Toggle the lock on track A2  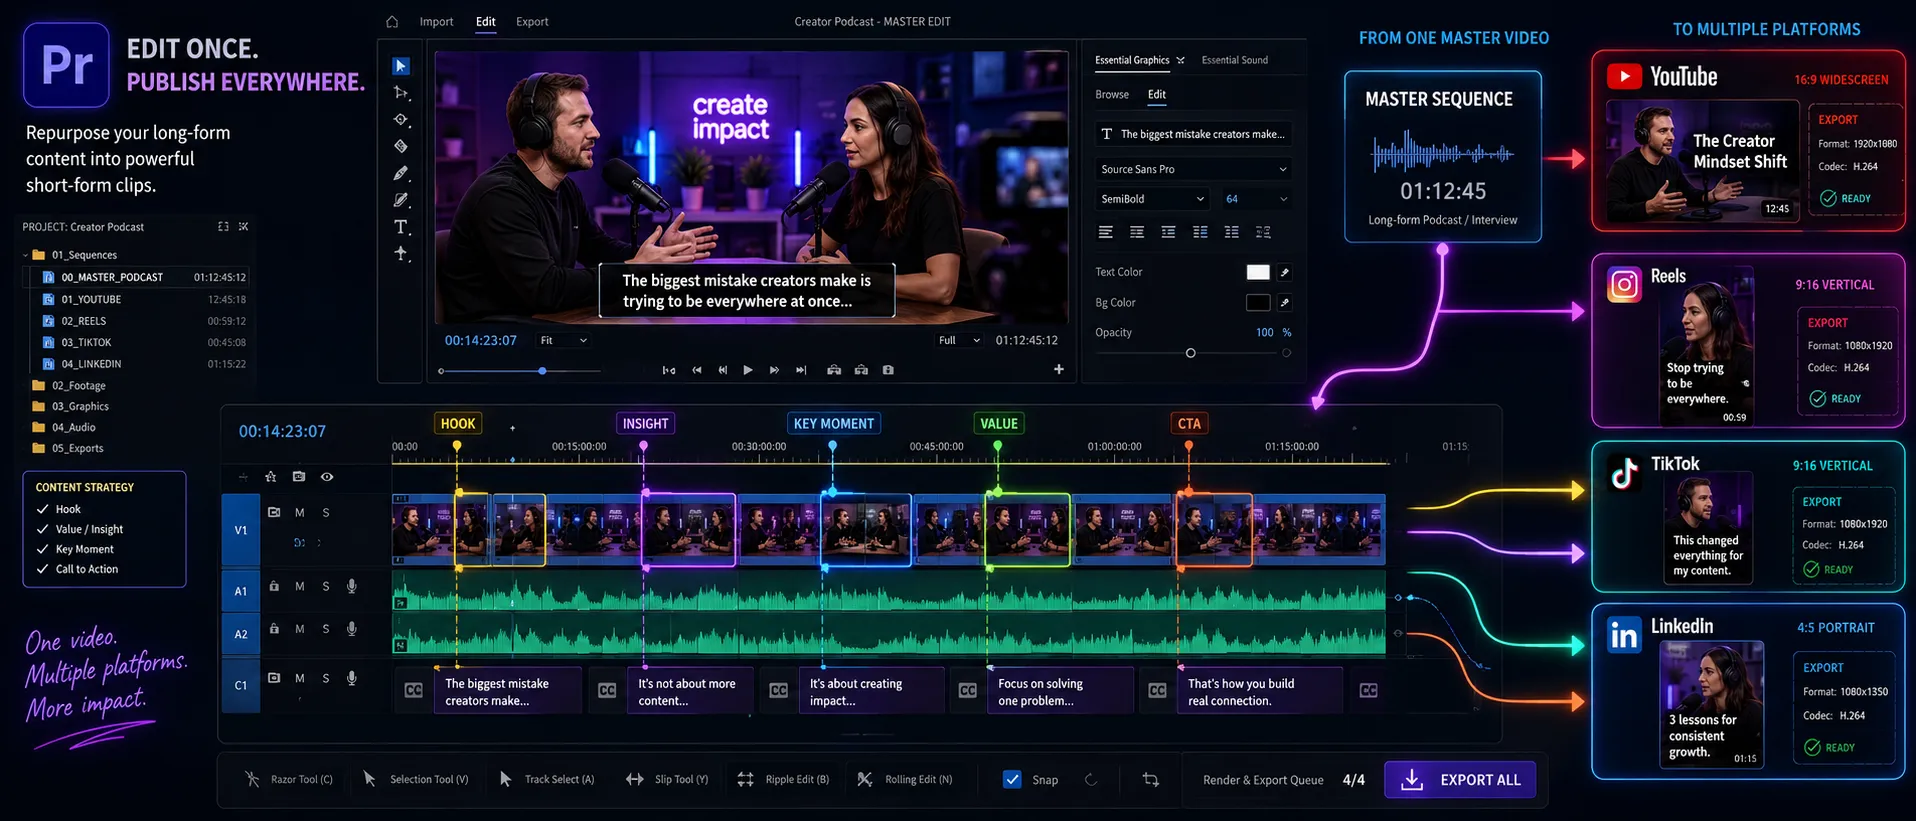point(274,629)
